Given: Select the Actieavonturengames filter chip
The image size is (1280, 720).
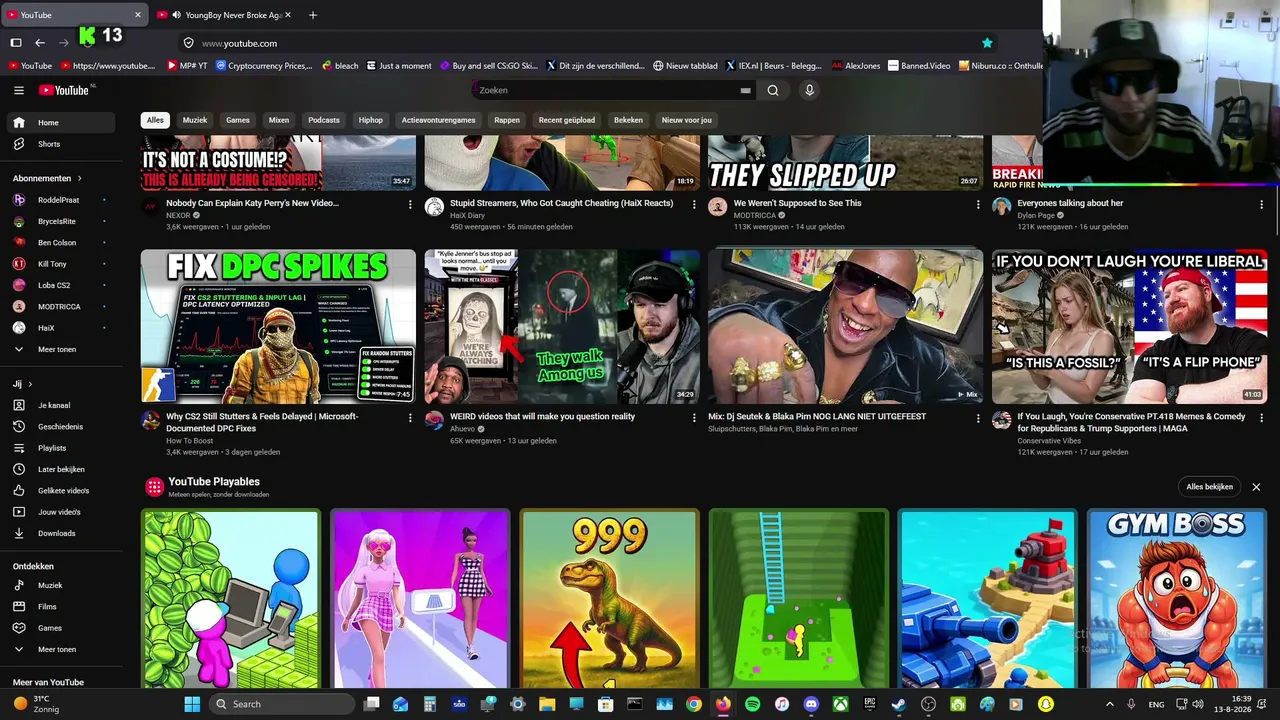Looking at the screenshot, I should (x=439, y=120).
